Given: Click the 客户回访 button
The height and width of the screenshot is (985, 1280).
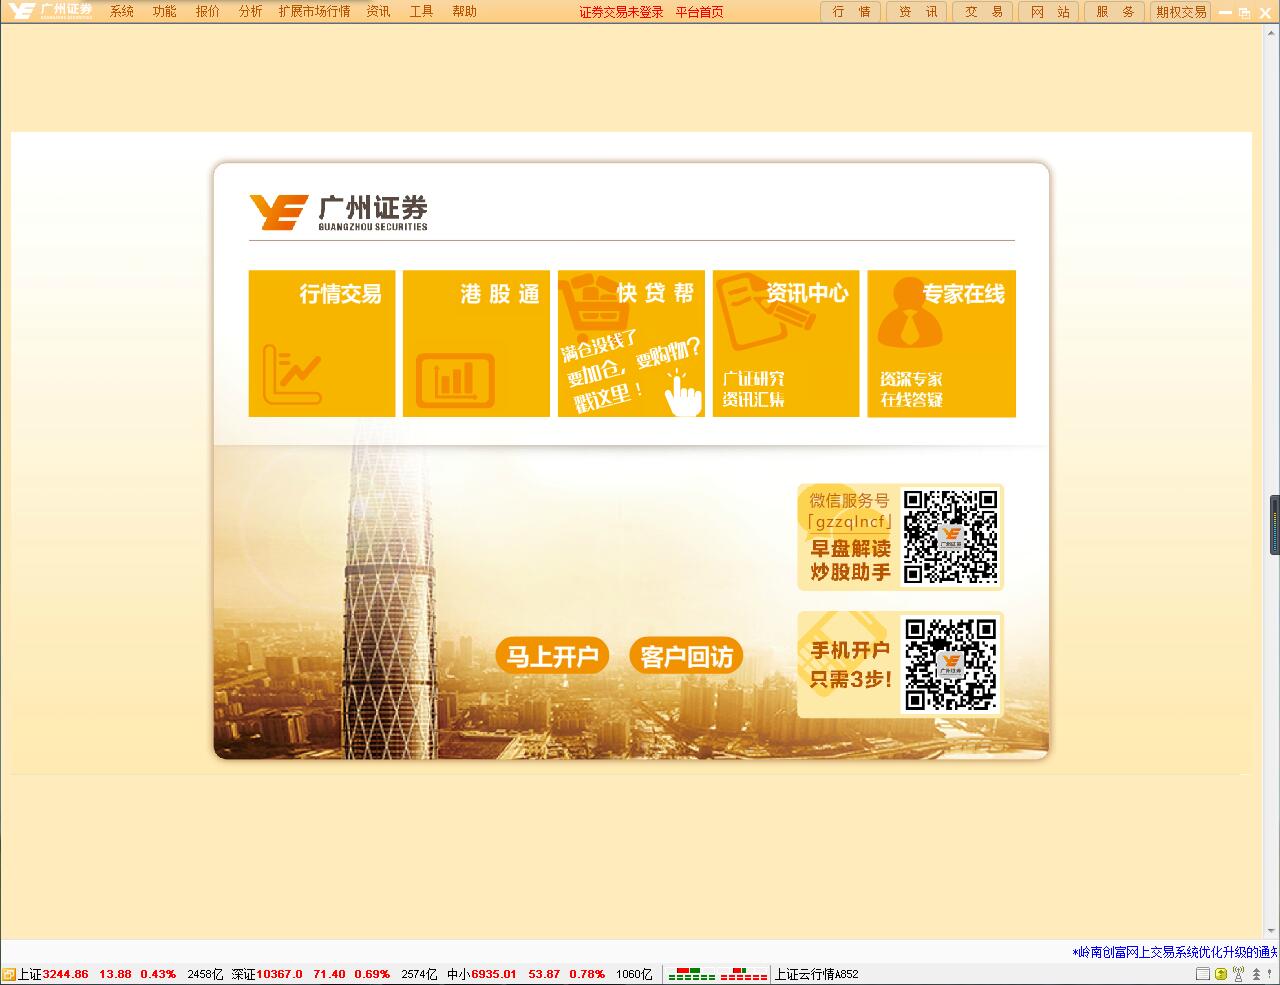Looking at the screenshot, I should coord(686,656).
